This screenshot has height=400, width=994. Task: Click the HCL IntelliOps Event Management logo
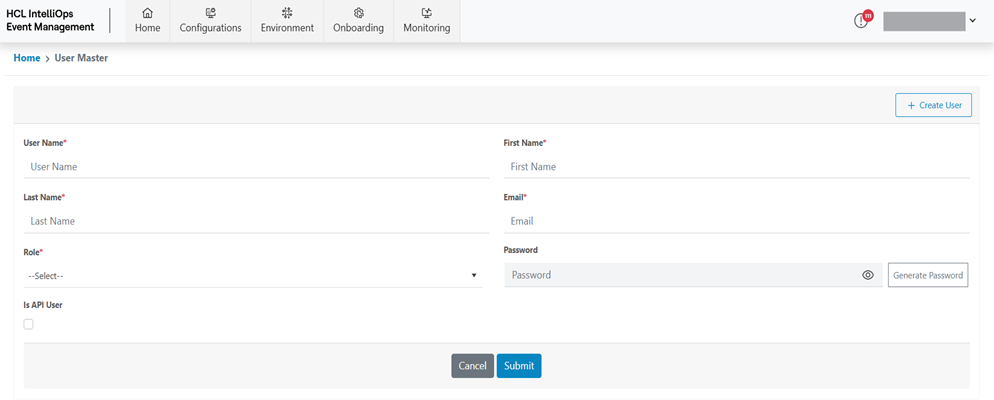pyautogui.click(x=50, y=21)
